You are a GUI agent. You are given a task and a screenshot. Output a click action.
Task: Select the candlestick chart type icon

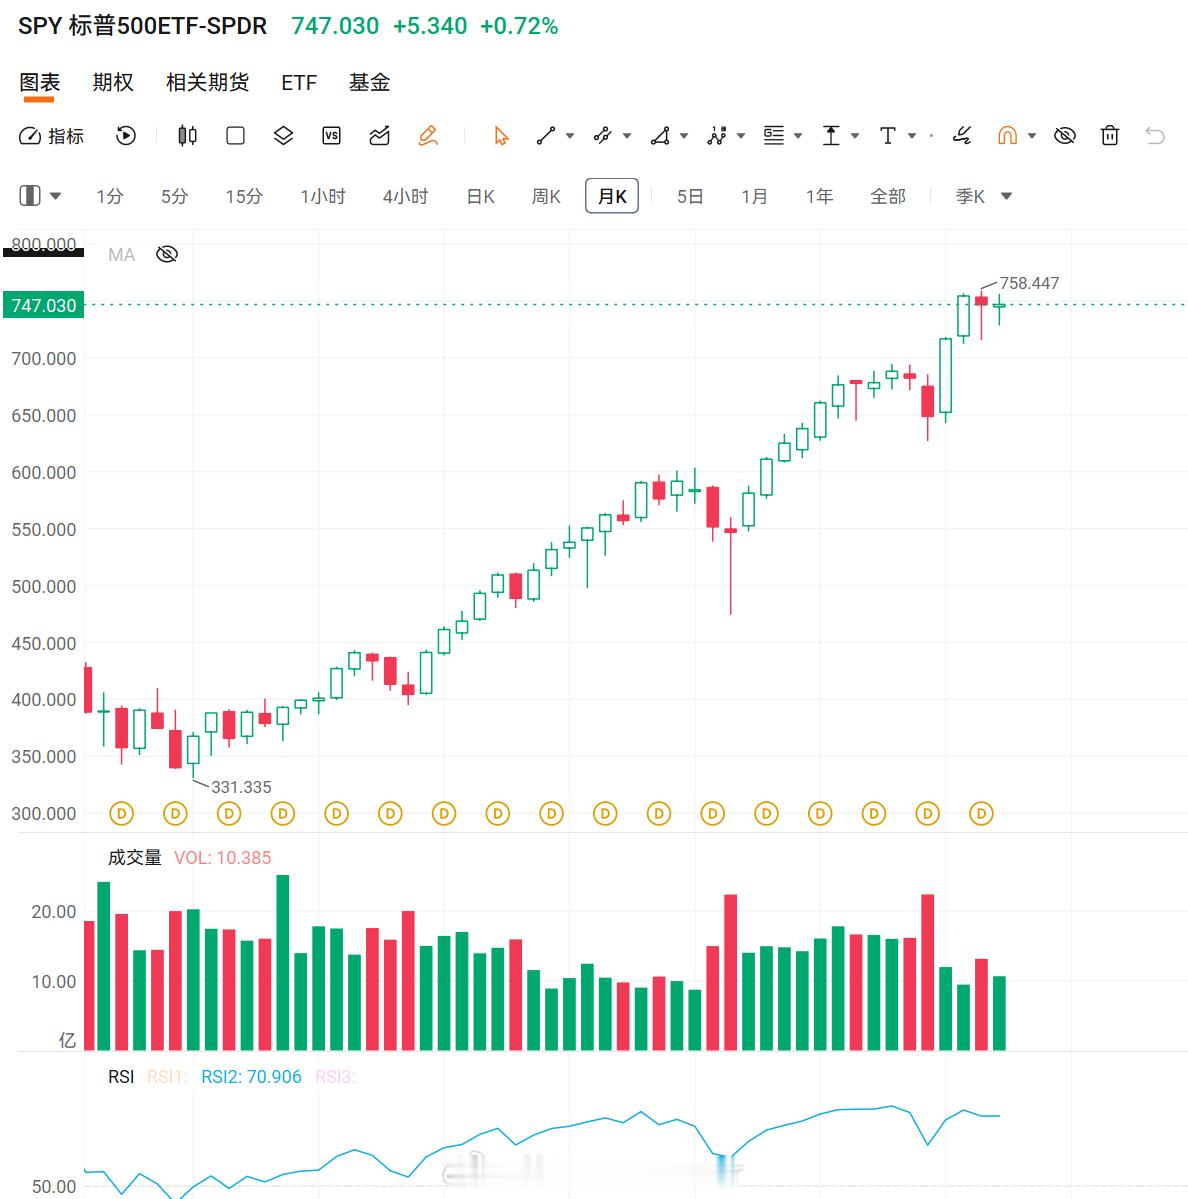[x=187, y=136]
